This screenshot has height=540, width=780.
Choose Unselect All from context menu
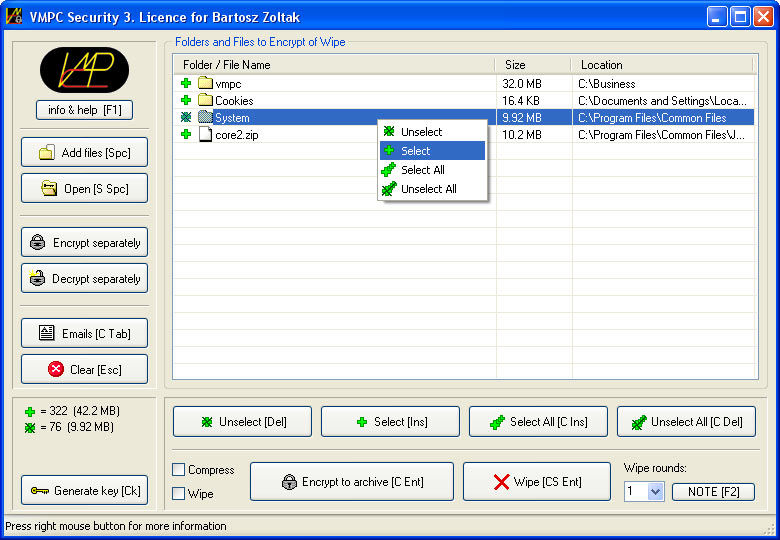(x=432, y=189)
